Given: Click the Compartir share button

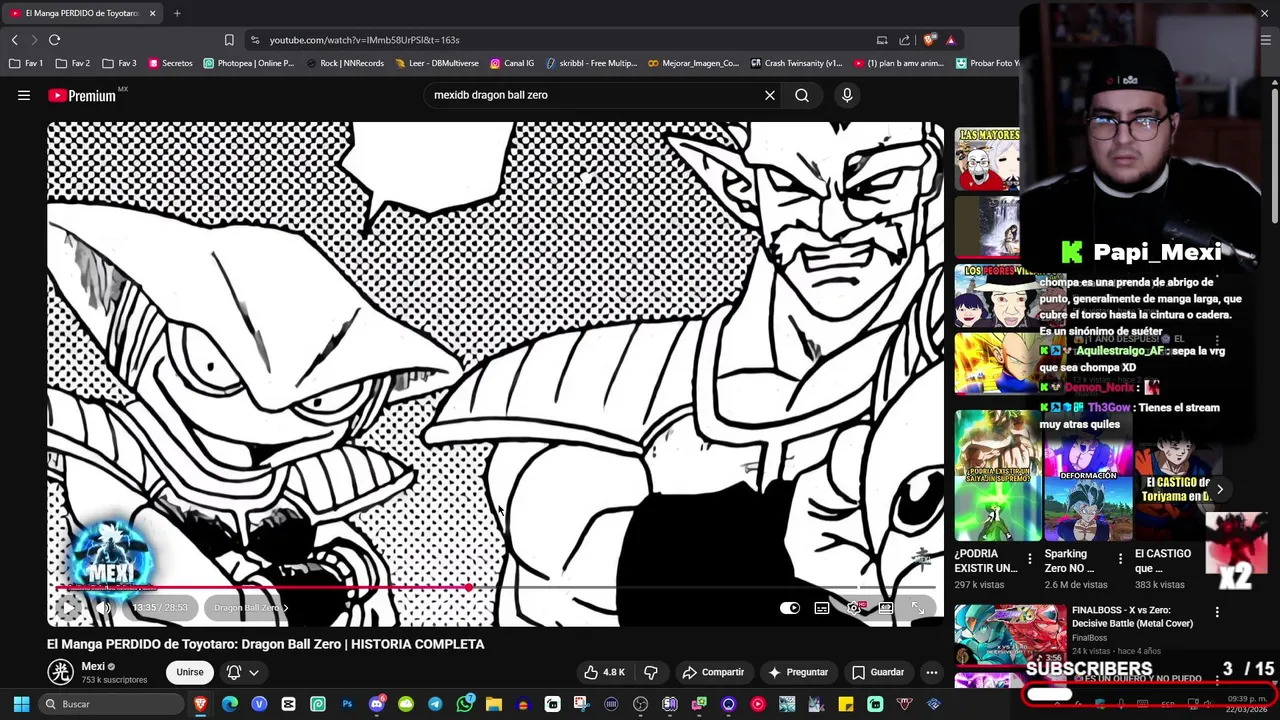Looking at the screenshot, I should click(x=713, y=672).
